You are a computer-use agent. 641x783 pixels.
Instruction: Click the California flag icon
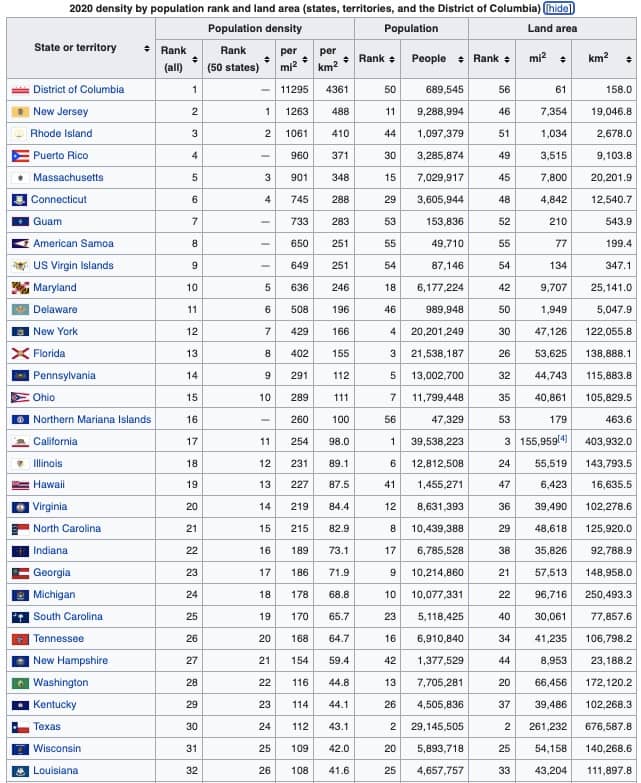[x=20, y=441]
